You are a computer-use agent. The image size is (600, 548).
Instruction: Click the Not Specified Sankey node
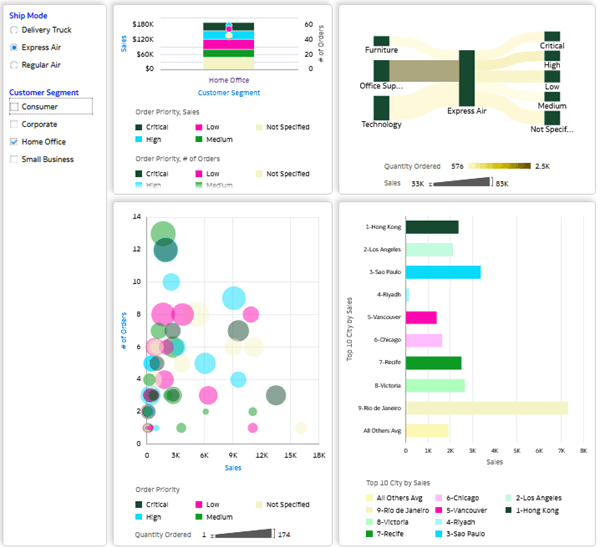coord(552,117)
